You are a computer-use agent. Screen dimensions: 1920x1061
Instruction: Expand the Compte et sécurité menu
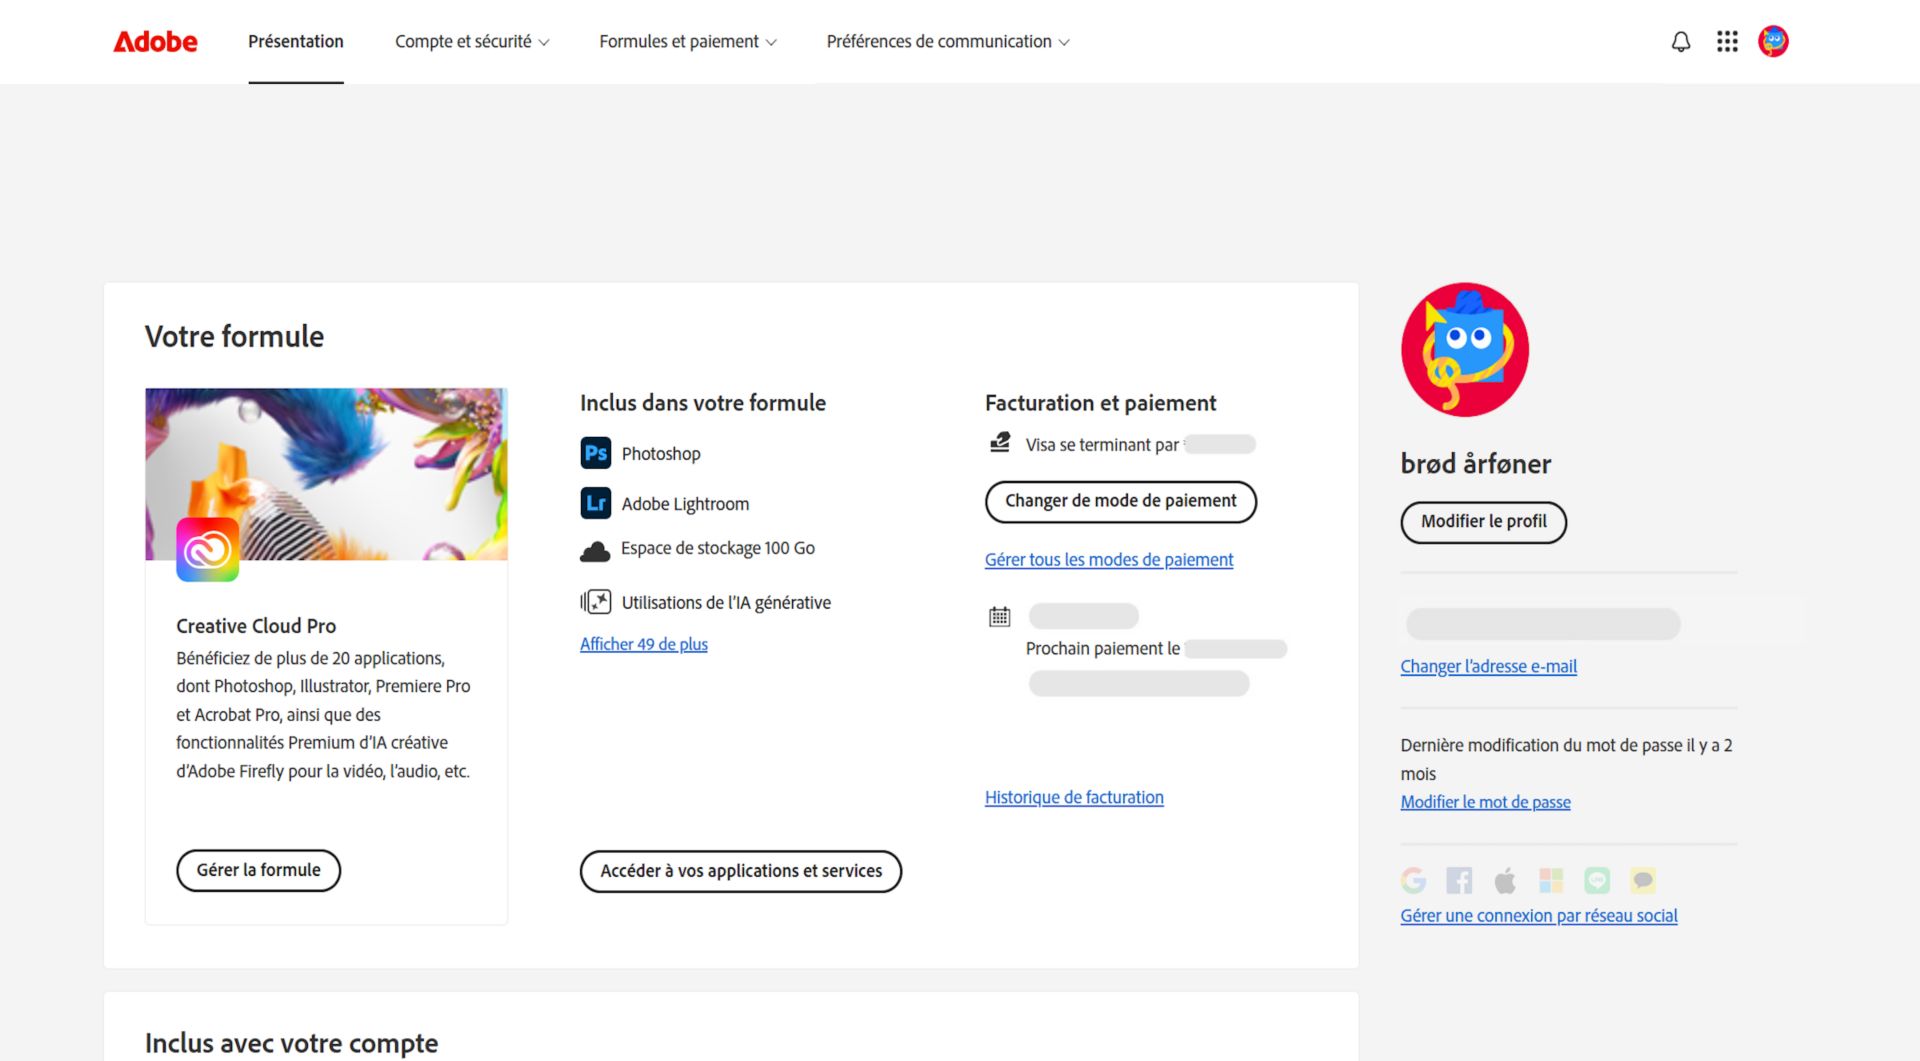472,41
